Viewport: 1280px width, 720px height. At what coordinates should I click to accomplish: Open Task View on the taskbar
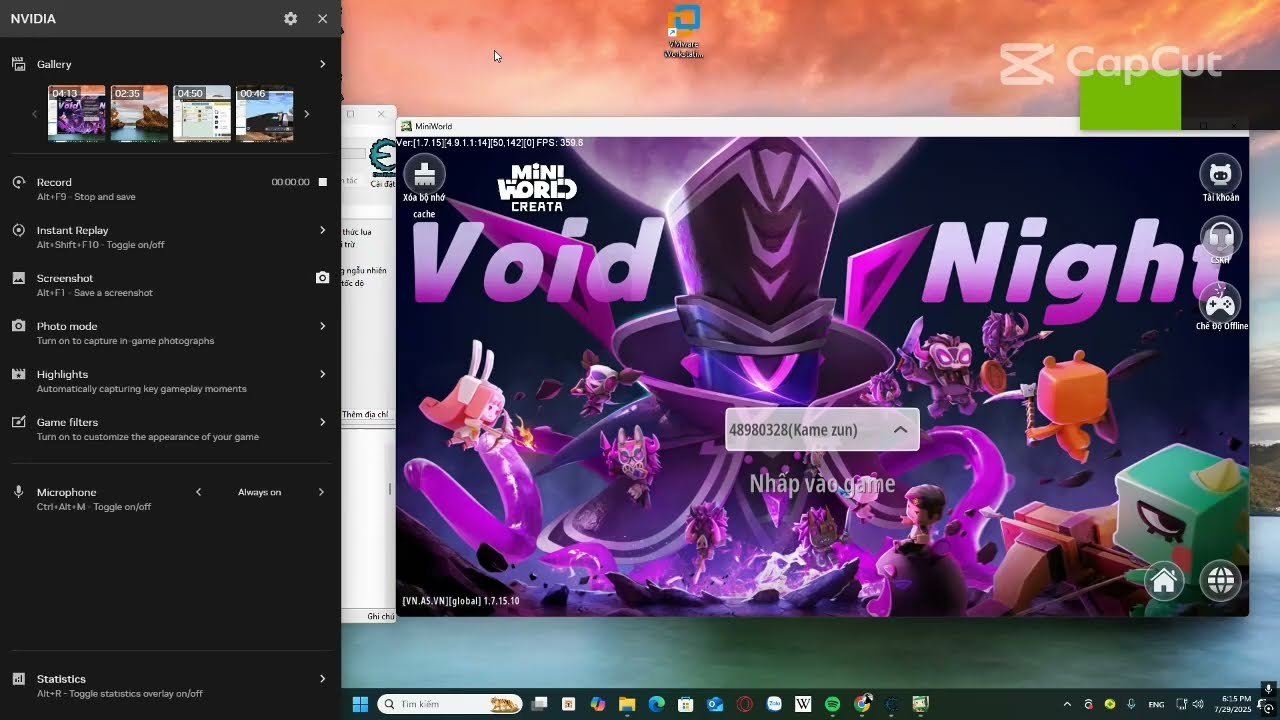coord(539,704)
